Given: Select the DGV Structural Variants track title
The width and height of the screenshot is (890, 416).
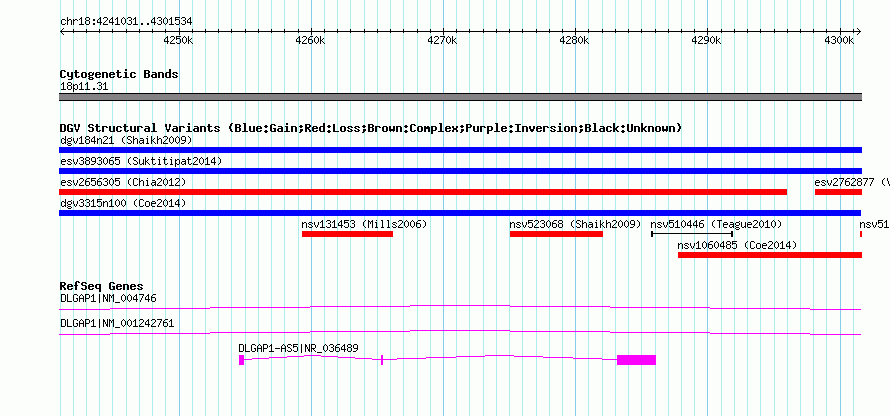Looking at the screenshot, I should pos(371,128).
